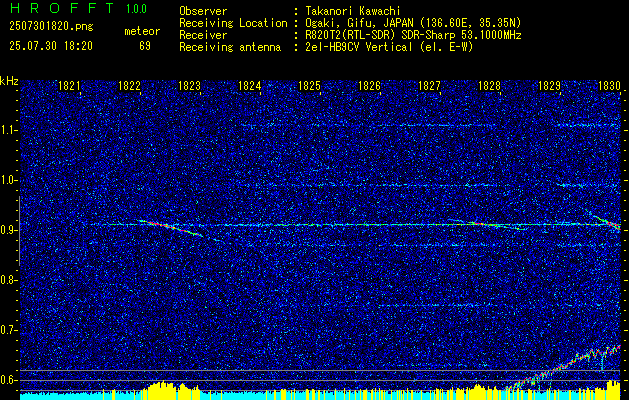The height and width of the screenshot is (400, 629).
Task: Click the meteor label
Action: 142,31
